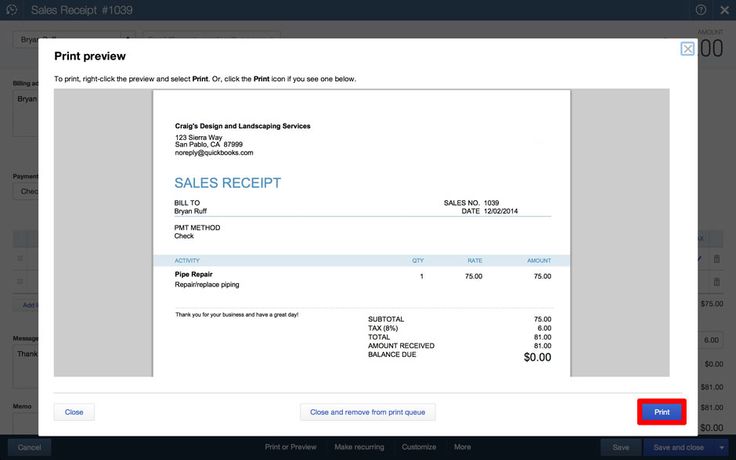The image size is (736, 460).
Task: Delete the first line item with trash icon
Action: click(x=717, y=259)
